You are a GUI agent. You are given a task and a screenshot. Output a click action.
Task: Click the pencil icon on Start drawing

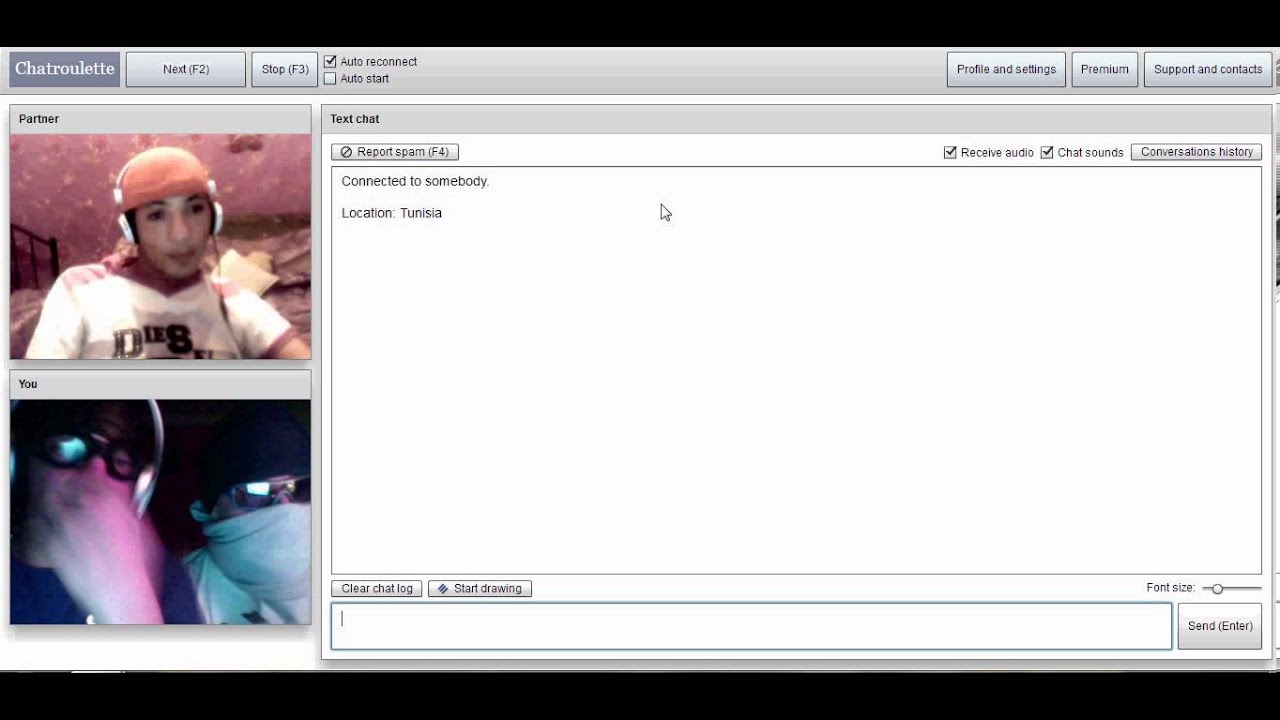click(443, 589)
